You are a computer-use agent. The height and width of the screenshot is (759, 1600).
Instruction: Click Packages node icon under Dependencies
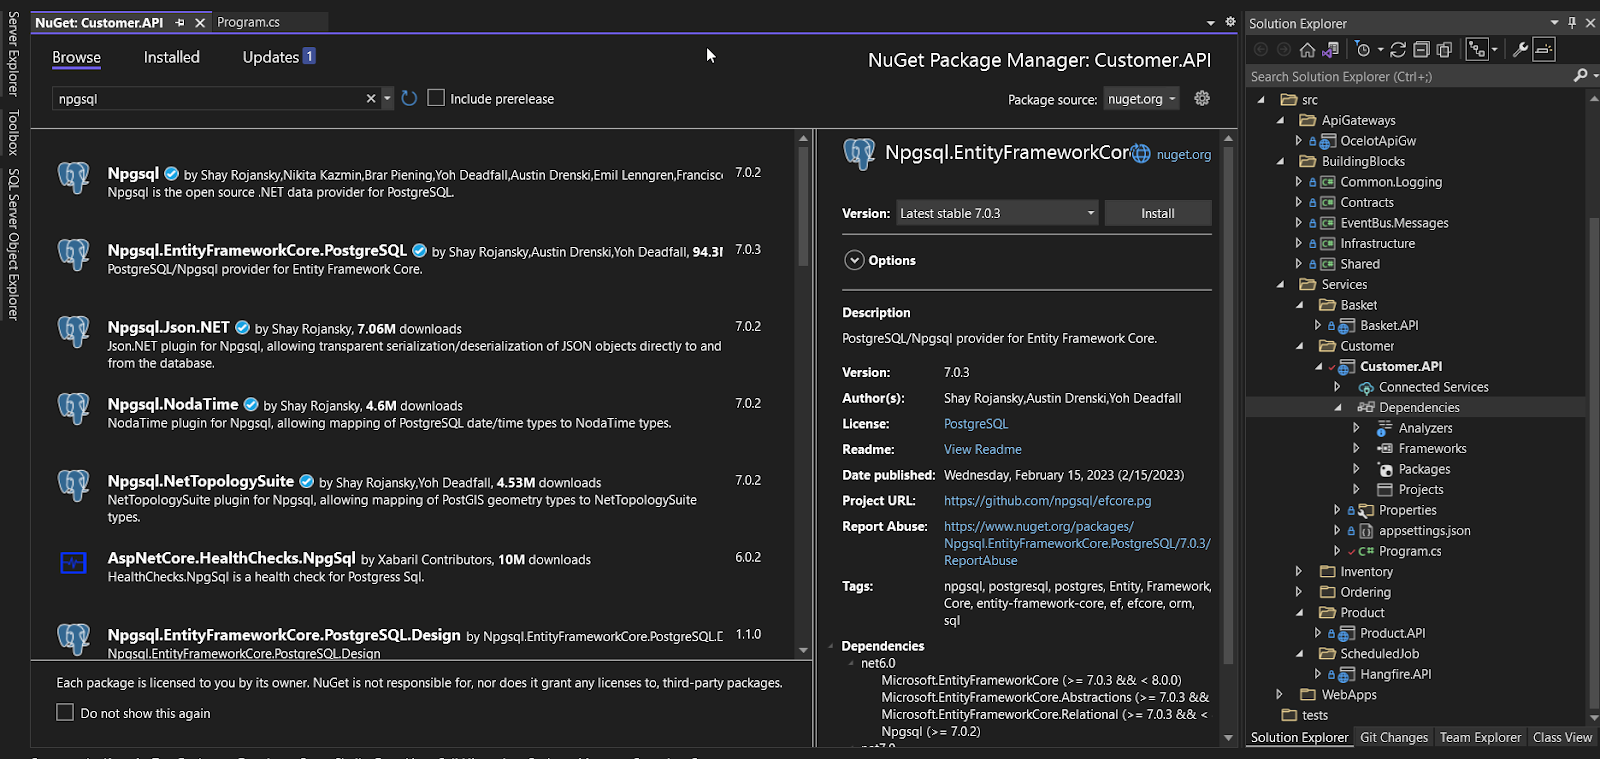[1385, 469]
